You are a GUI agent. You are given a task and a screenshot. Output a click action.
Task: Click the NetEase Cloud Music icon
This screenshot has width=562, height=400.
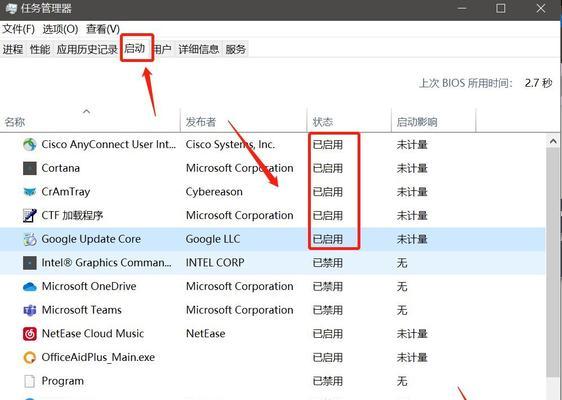(30, 334)
